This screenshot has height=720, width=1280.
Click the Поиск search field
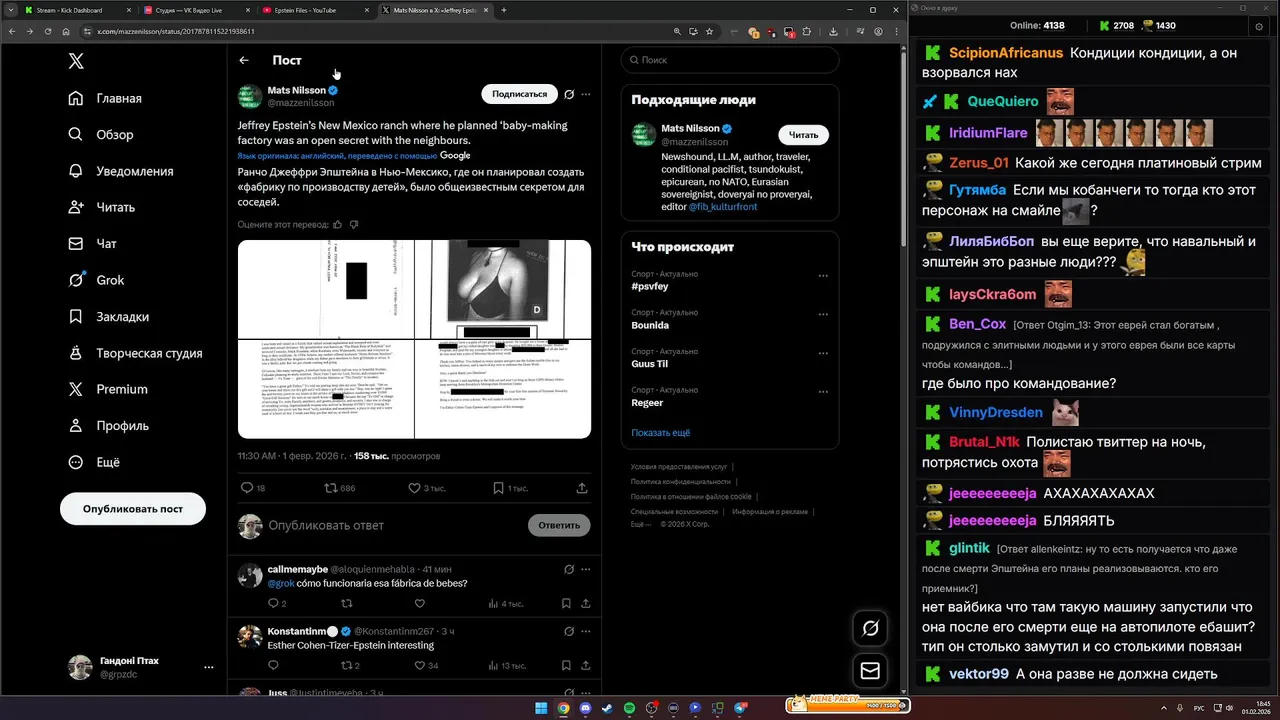[730, 60]
